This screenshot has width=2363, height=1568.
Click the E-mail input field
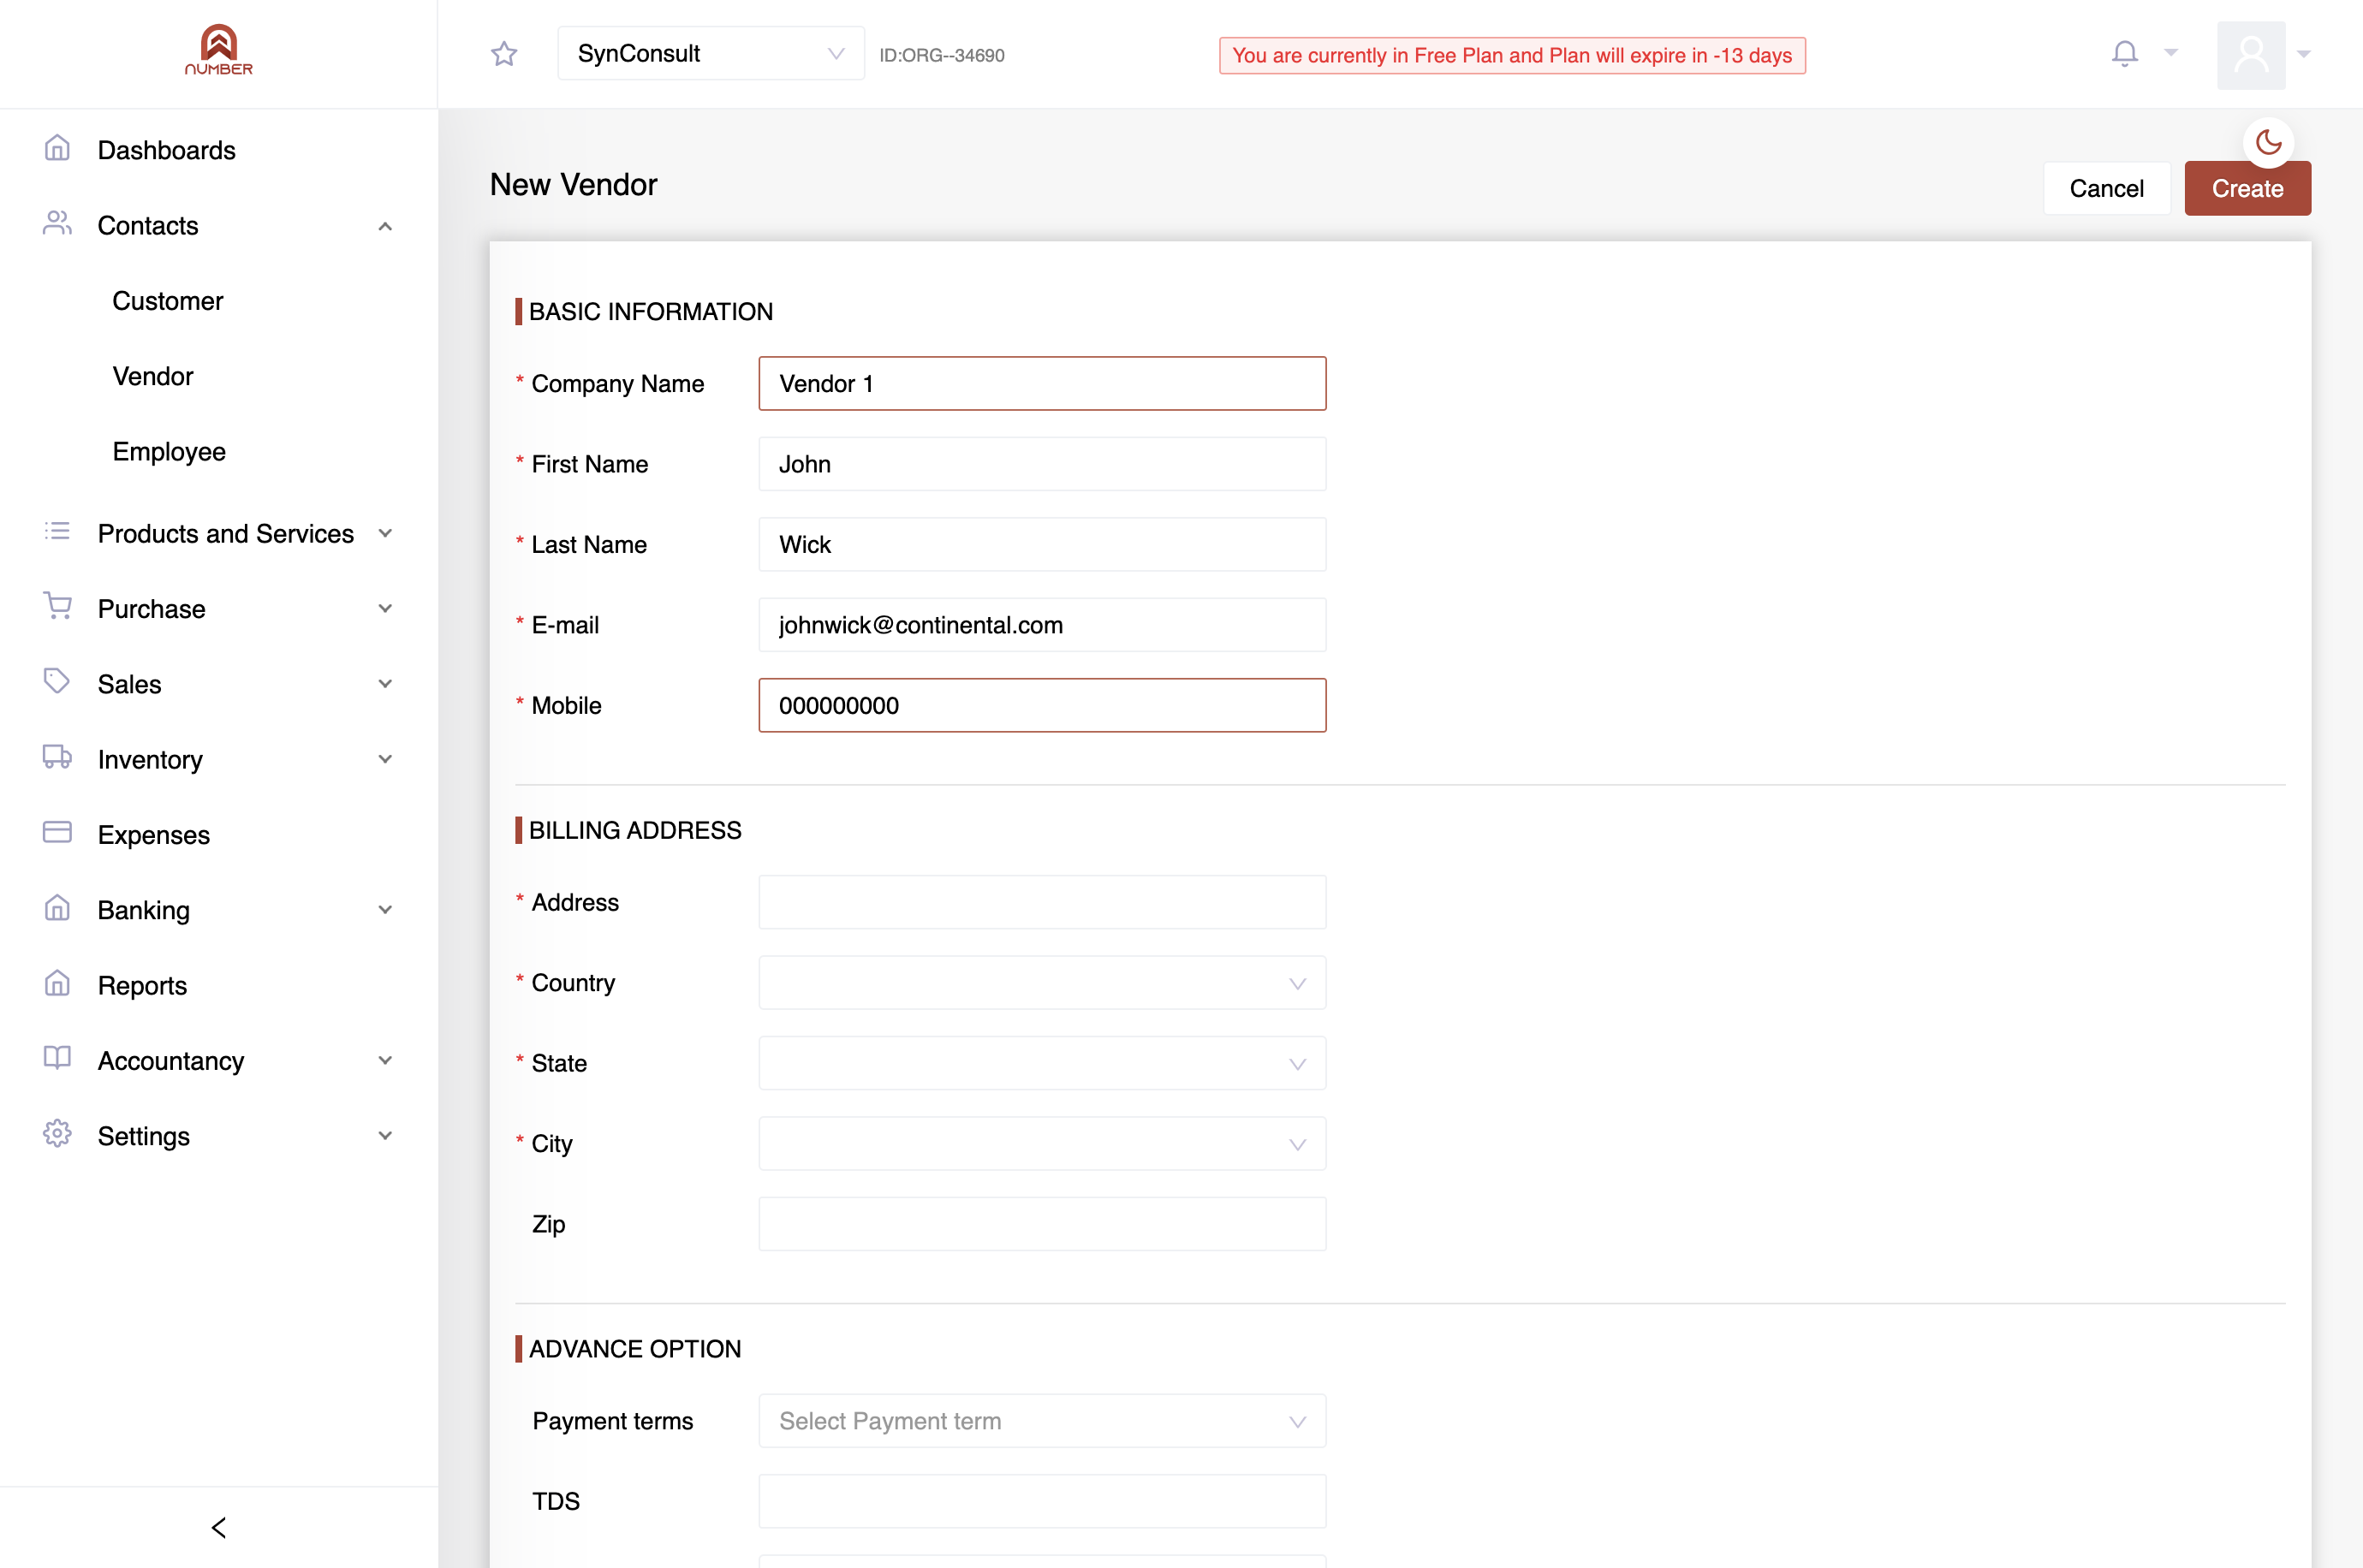1042,625
